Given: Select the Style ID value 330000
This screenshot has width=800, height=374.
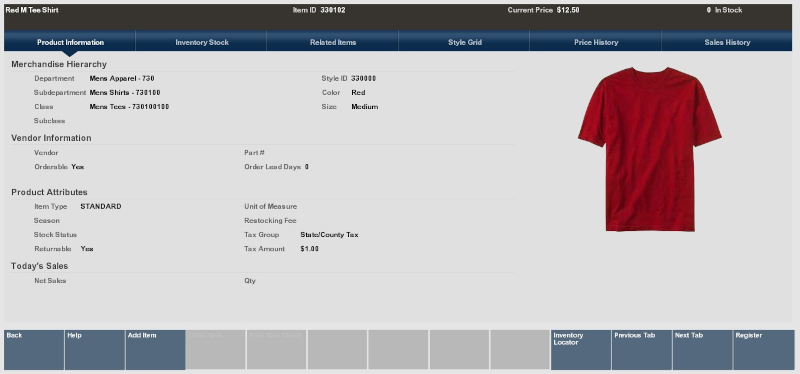Looking at the screenshot, I should point(363,79).
